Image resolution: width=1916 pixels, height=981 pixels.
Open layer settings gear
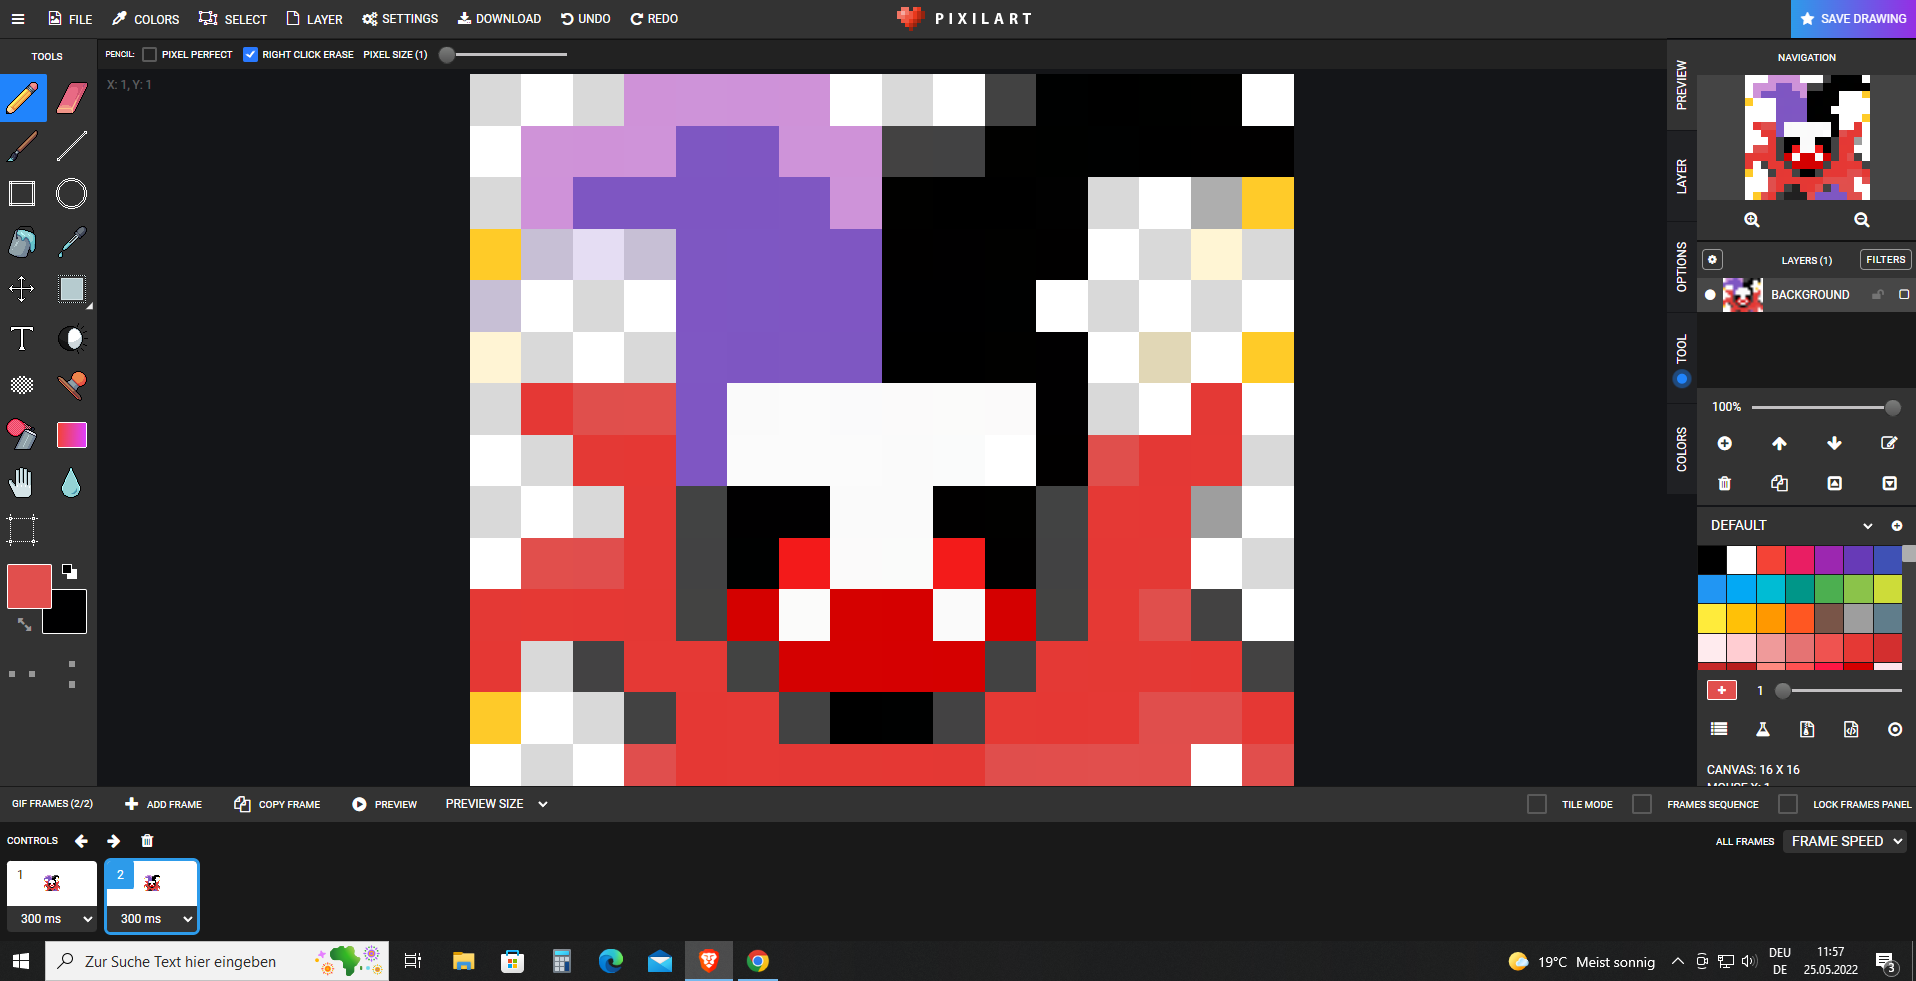[1712, 260]
